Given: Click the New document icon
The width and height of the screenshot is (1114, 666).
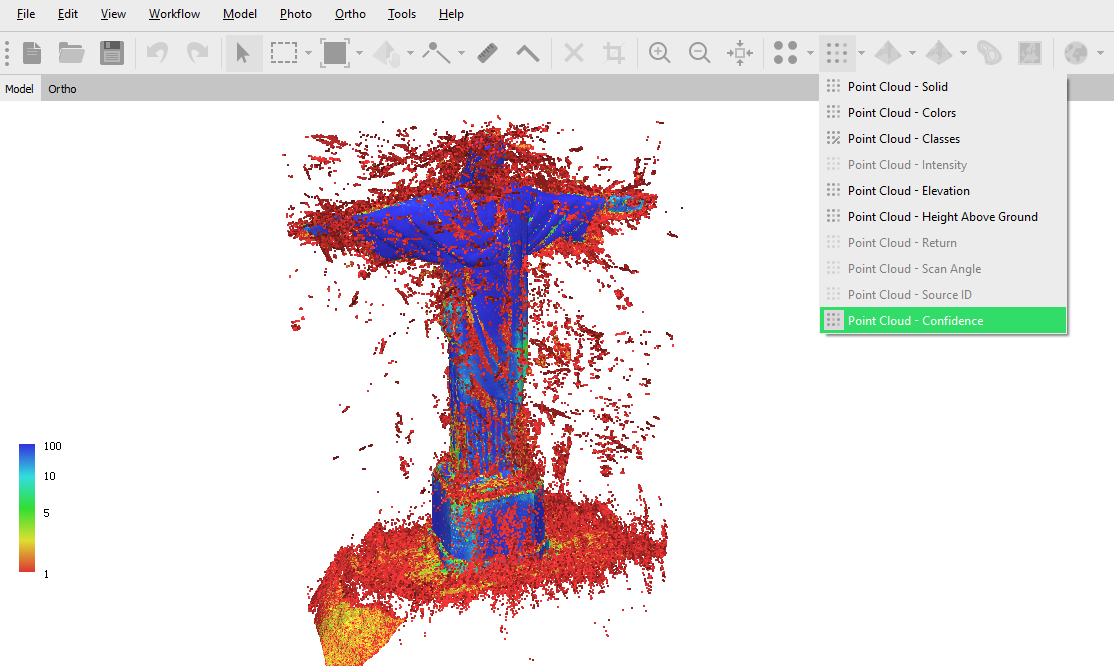Looking at the screenshot, I should point(32,53).
